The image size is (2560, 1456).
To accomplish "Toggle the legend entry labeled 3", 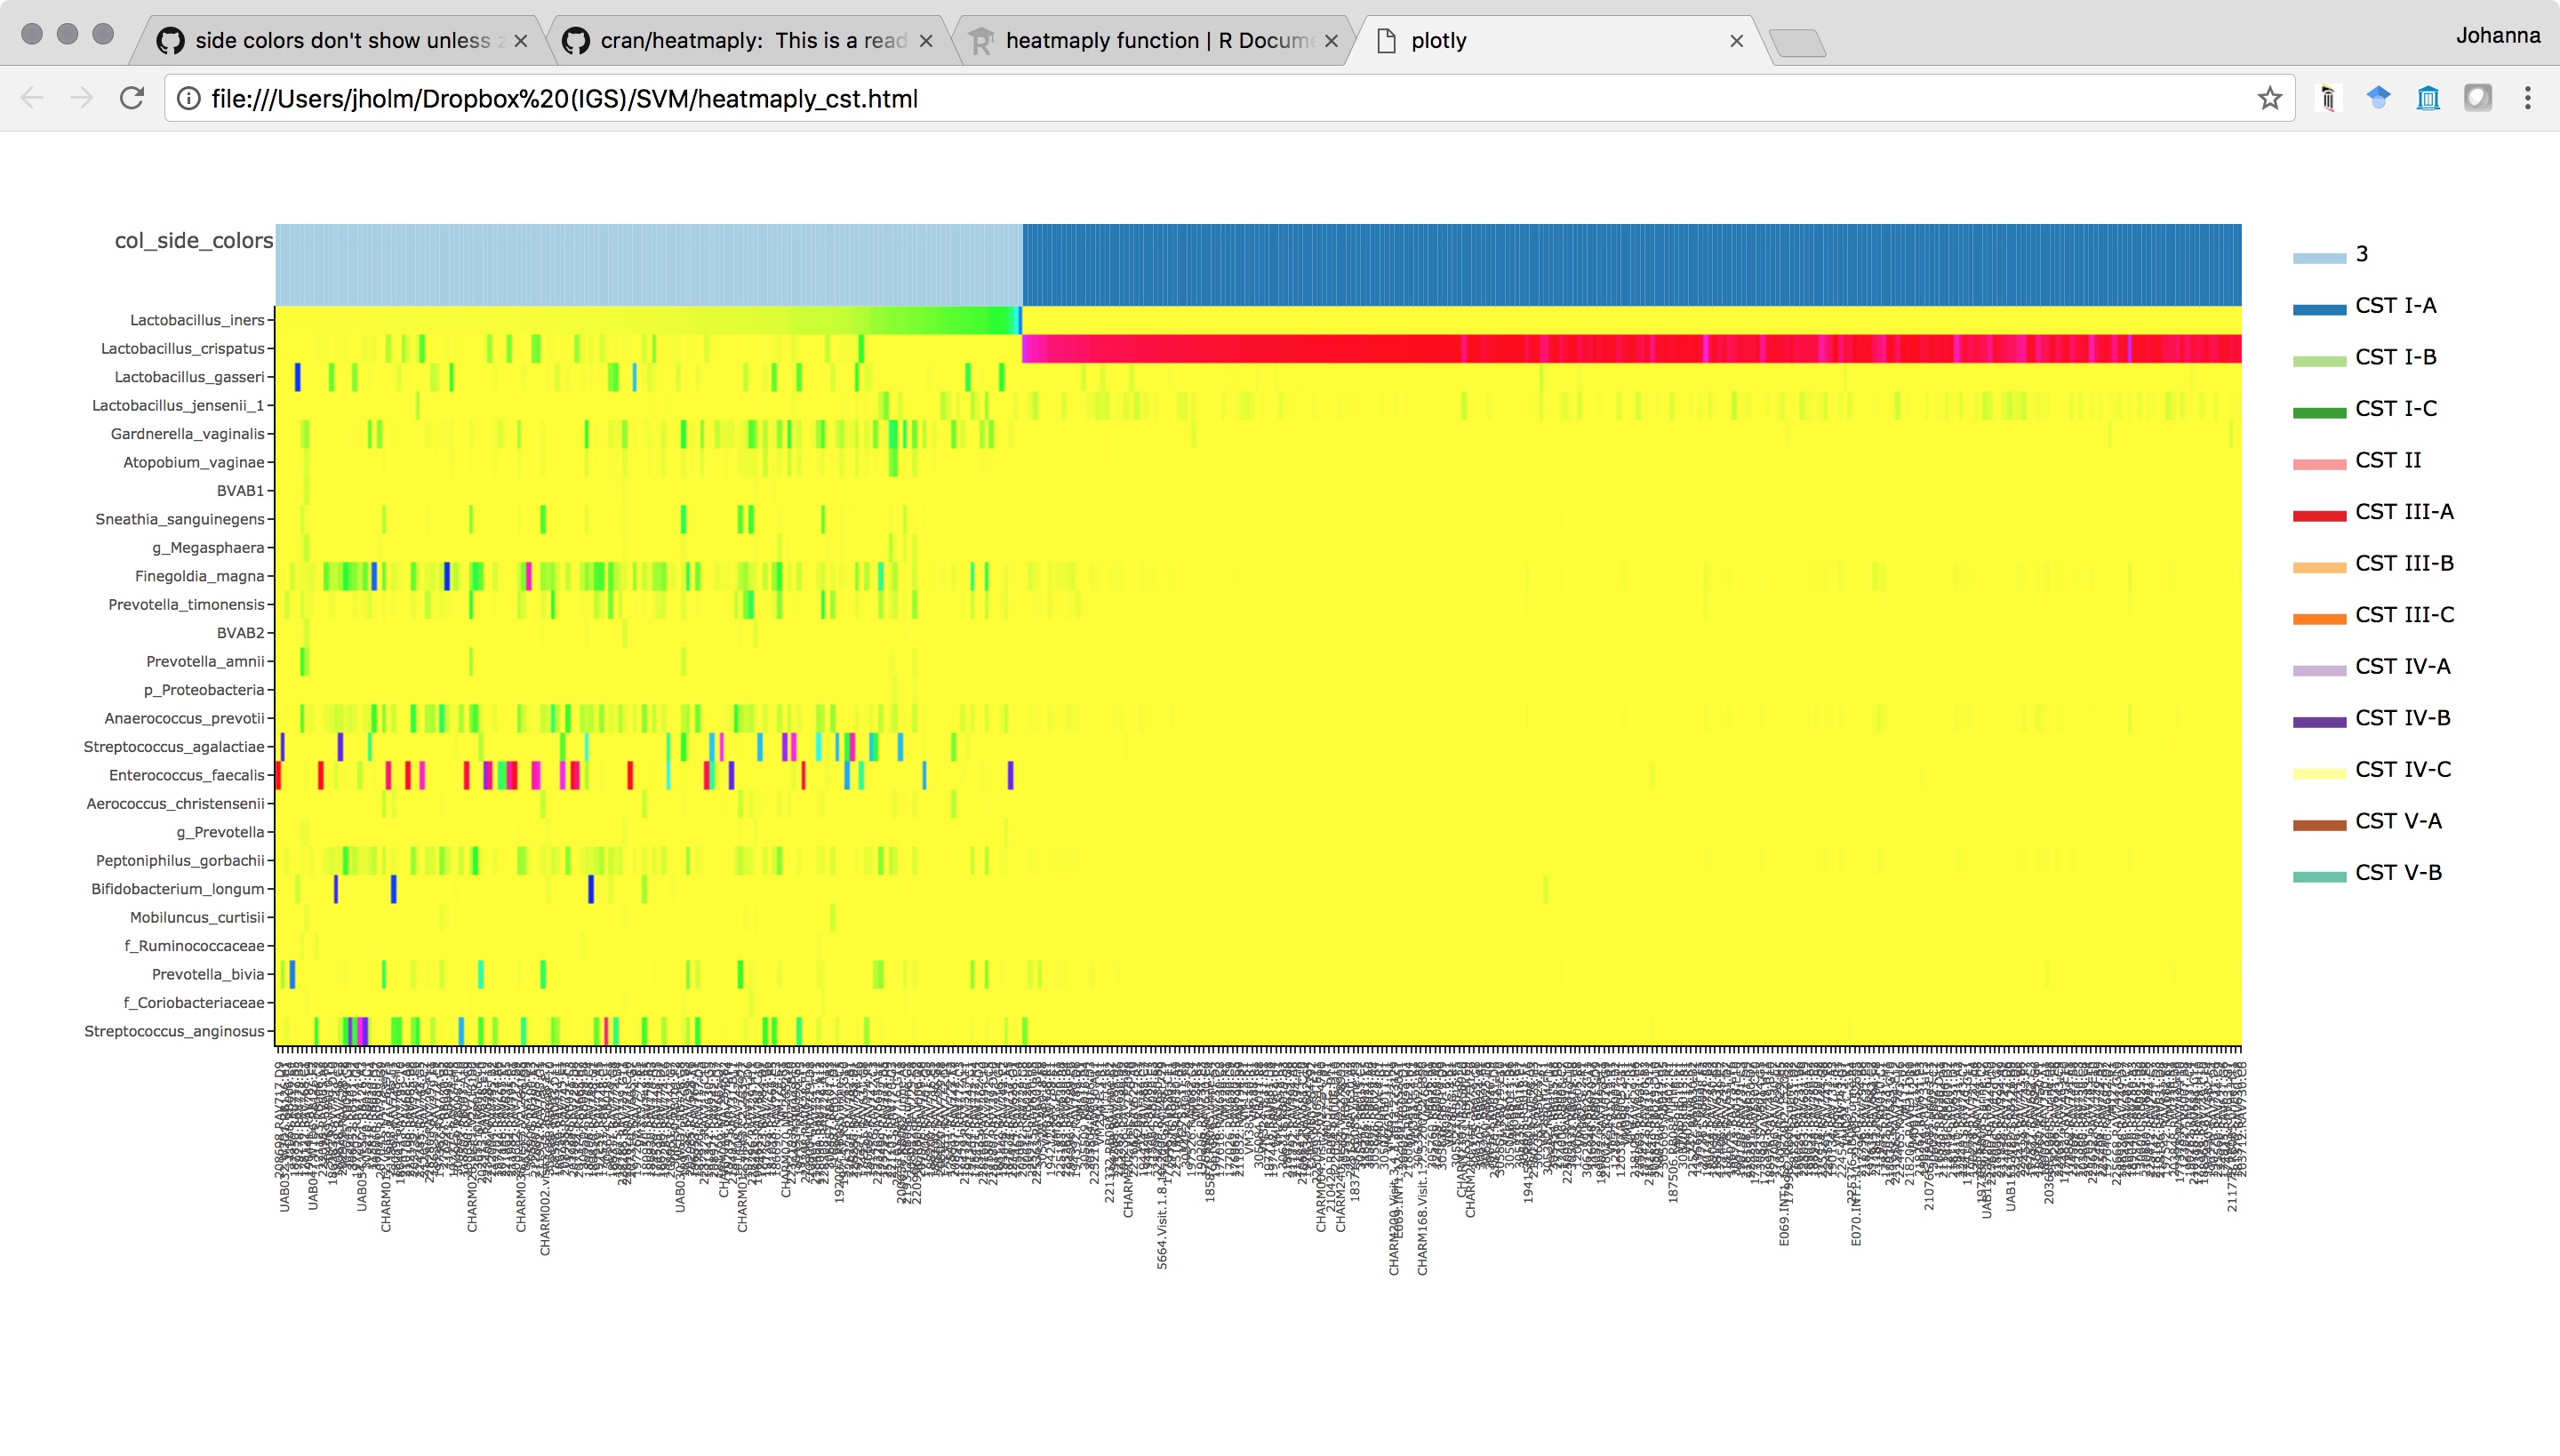I will [x=2363, y=254].
